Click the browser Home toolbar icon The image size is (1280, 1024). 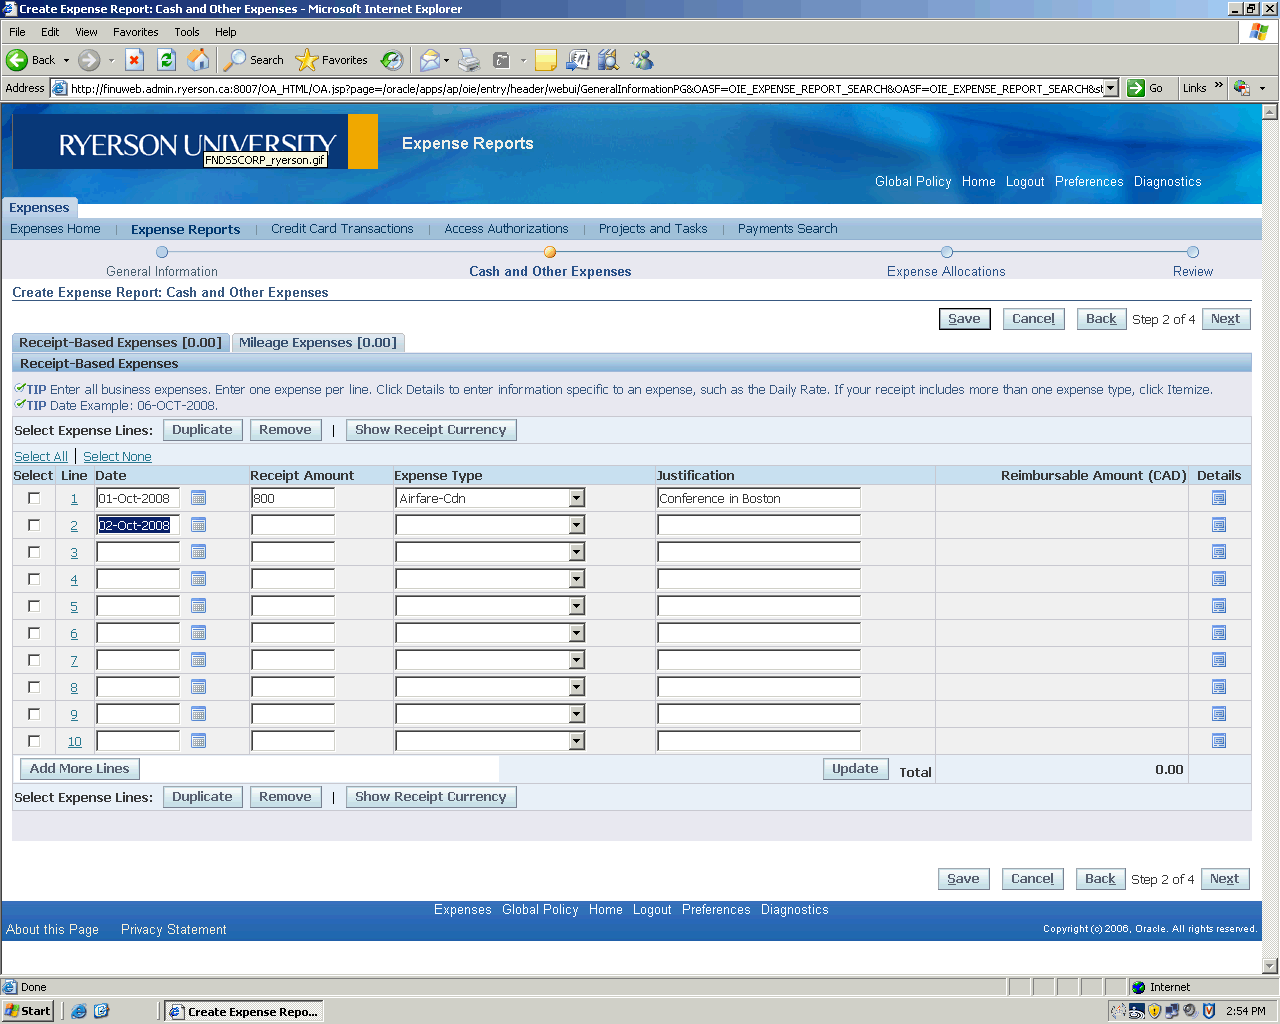[199, 60]
